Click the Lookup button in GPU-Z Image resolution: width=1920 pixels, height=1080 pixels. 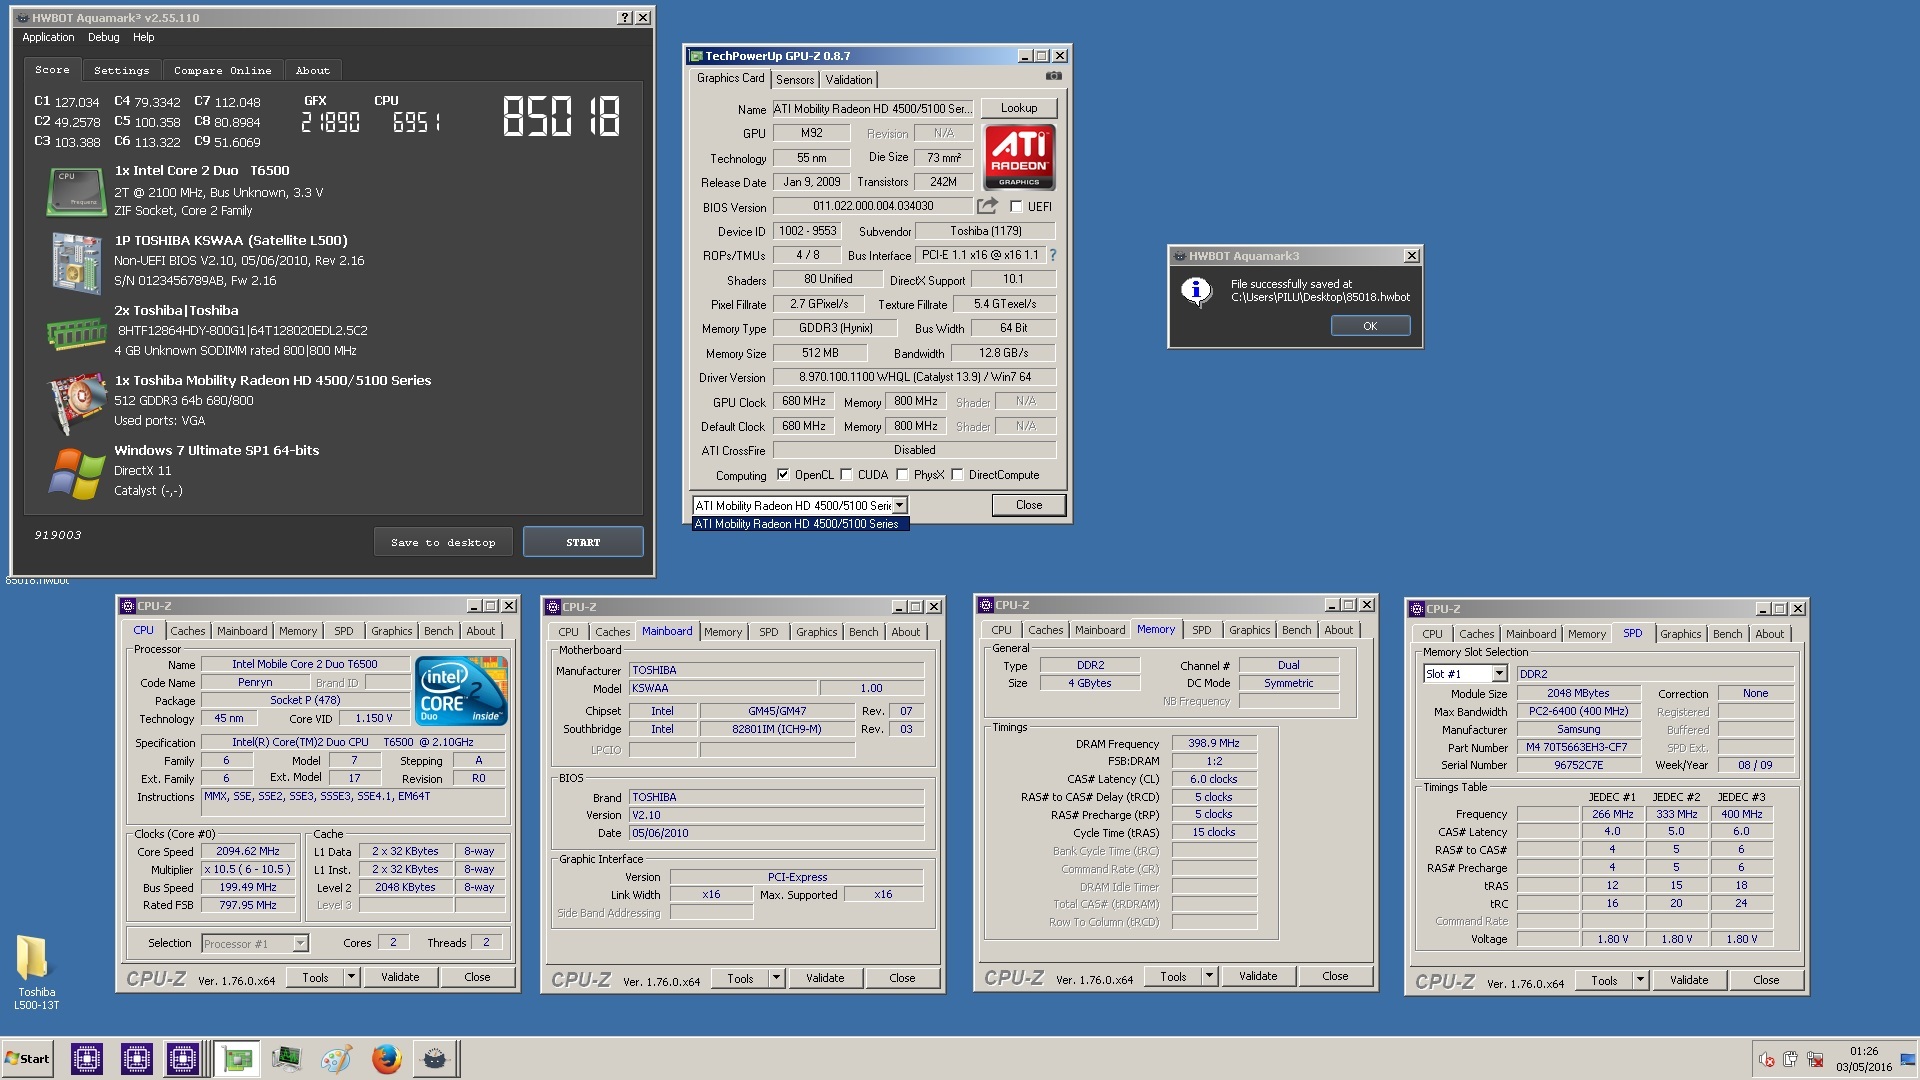[1018, 108]
